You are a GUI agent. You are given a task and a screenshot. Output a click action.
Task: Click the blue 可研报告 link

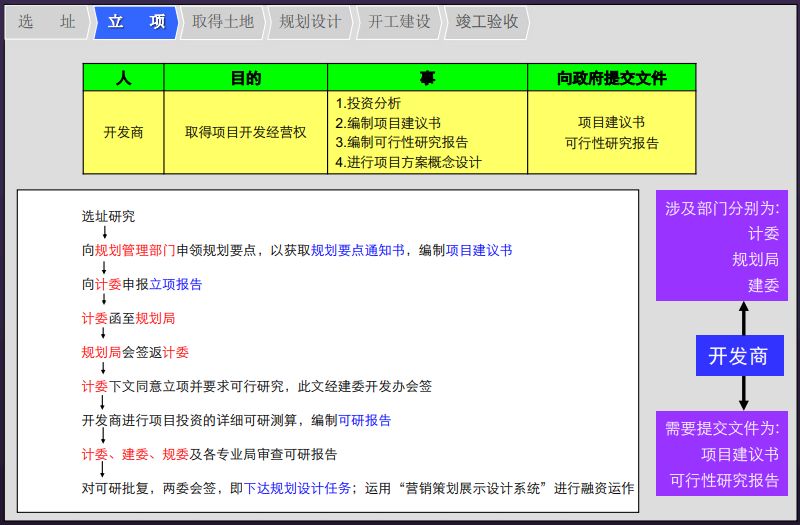pos(365,420)
